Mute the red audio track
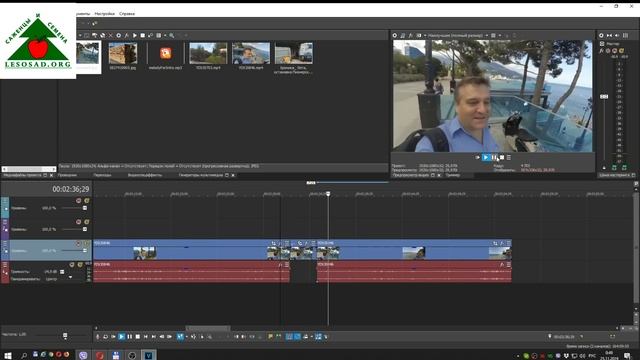Viewport: 640px width, 360px height. click(72, 264)
